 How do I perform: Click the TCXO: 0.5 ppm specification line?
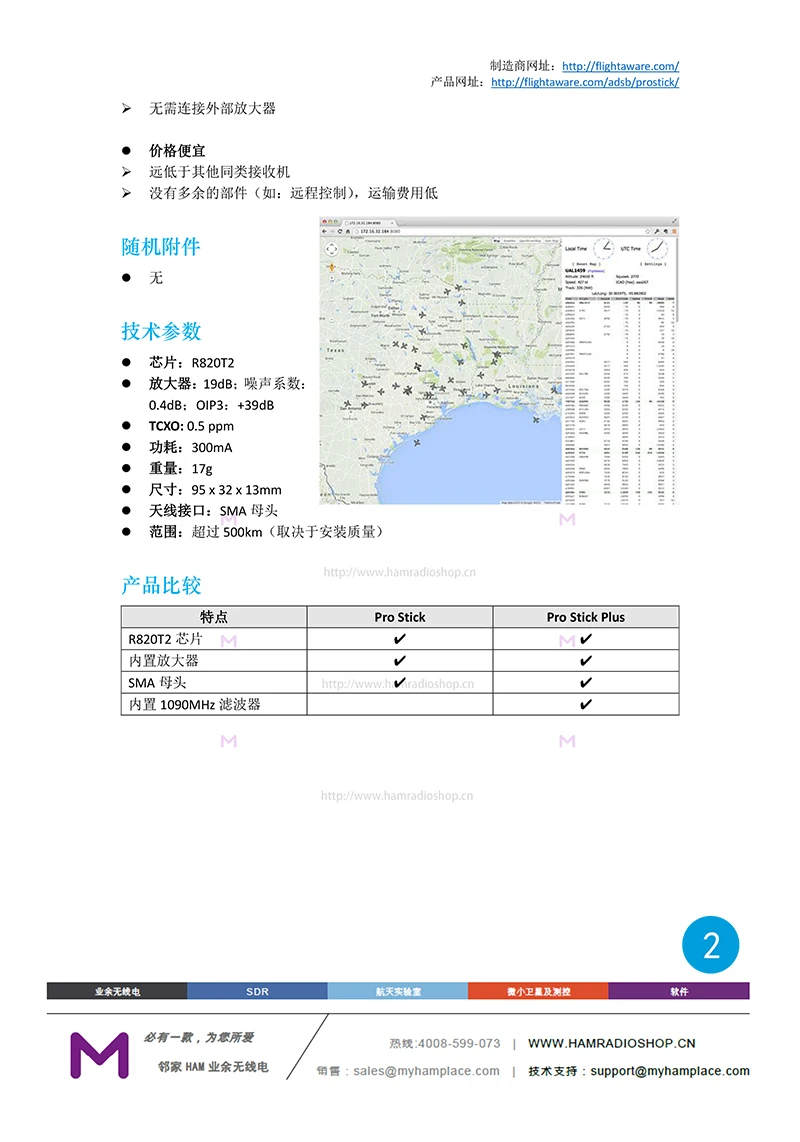coord(192,426)
